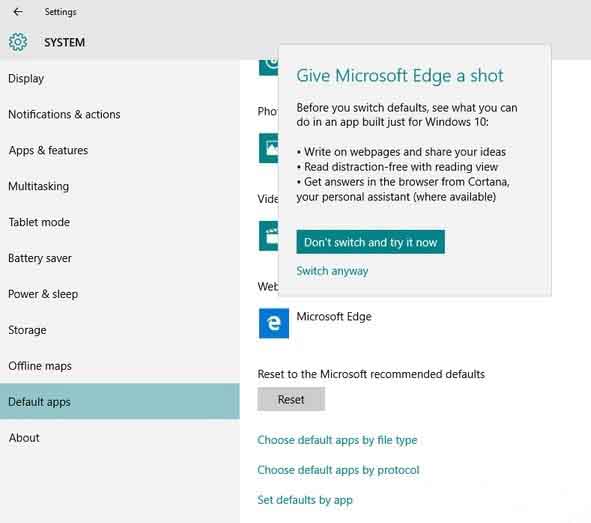Click the partially hidden music player icon
Screen dimensions: 591x523
point(269,67)
